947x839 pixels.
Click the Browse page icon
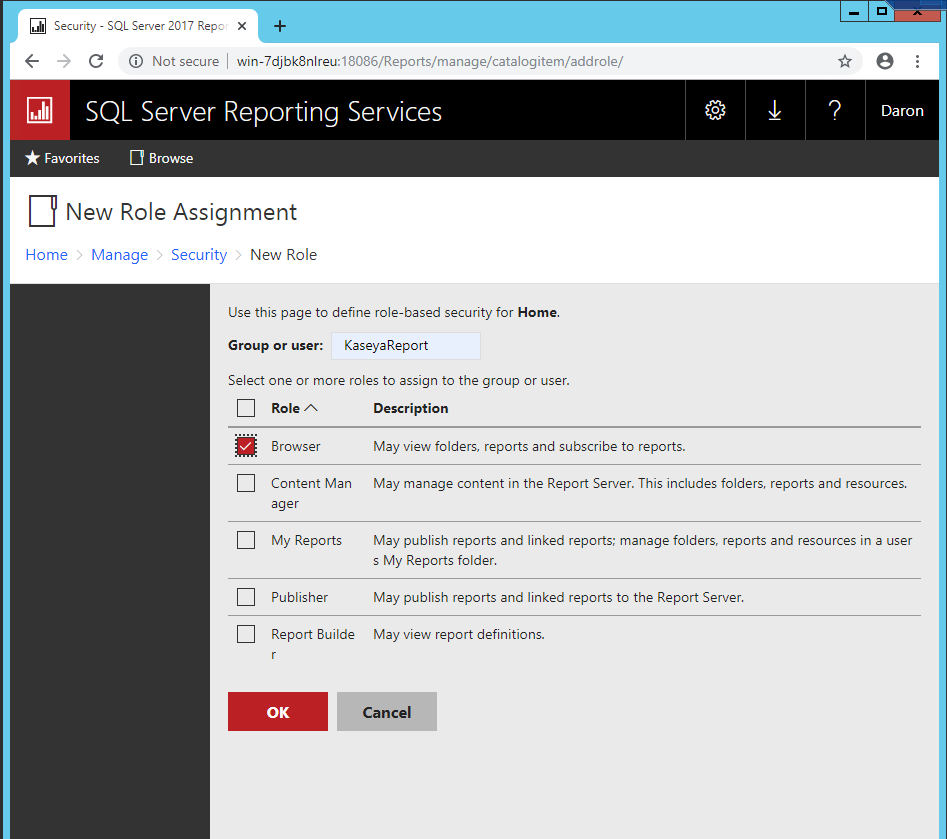click(137, 158)
